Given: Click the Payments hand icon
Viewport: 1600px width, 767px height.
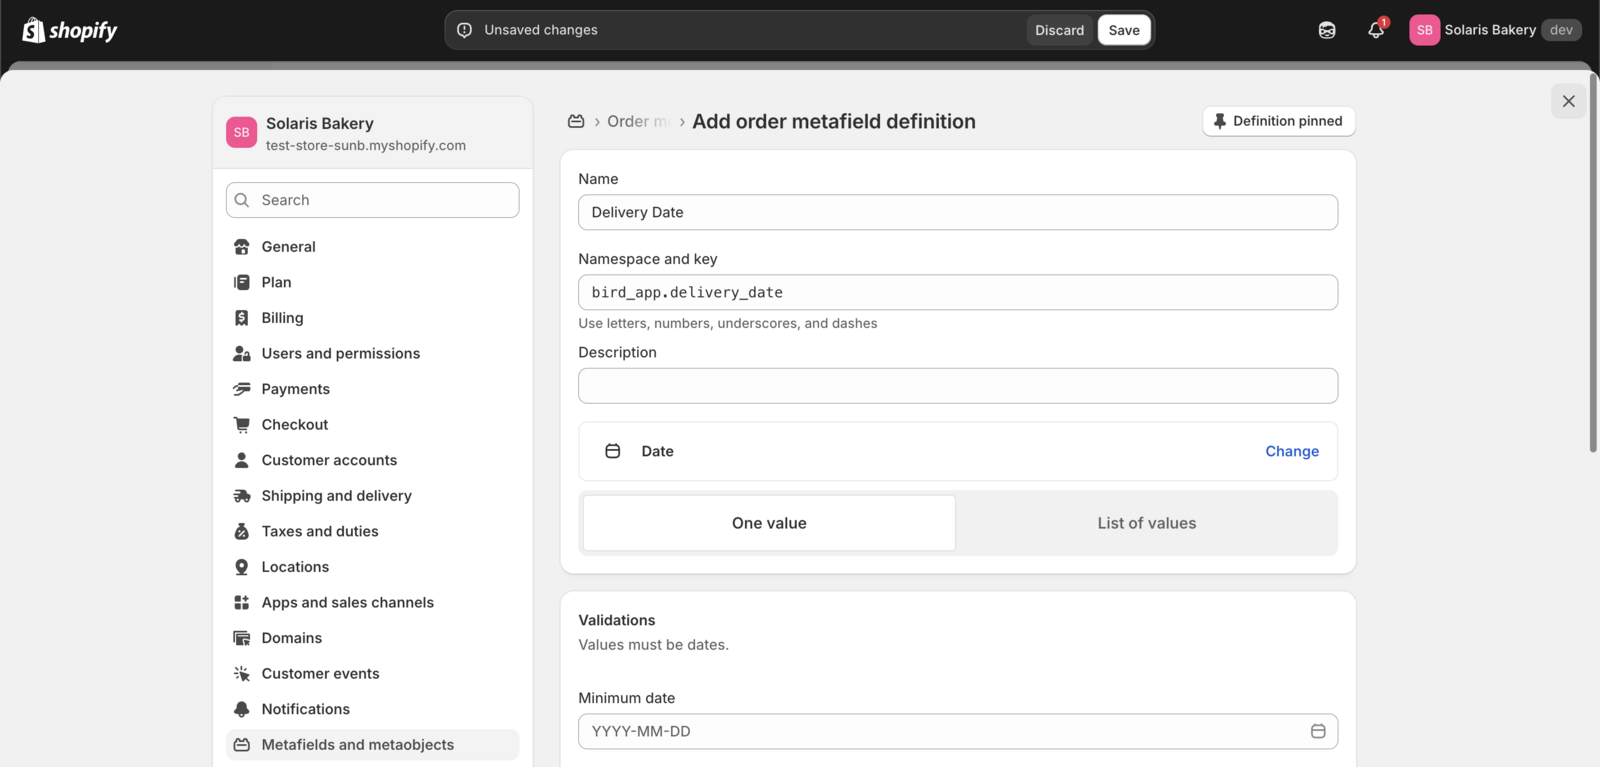Looking at the screenshot, I should pyautogui.click(x=241, y=389).
